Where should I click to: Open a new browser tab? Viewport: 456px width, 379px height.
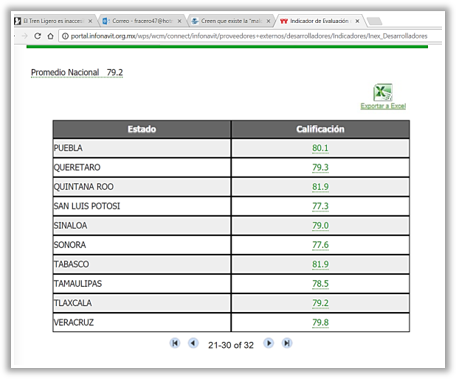pos(374,21)
